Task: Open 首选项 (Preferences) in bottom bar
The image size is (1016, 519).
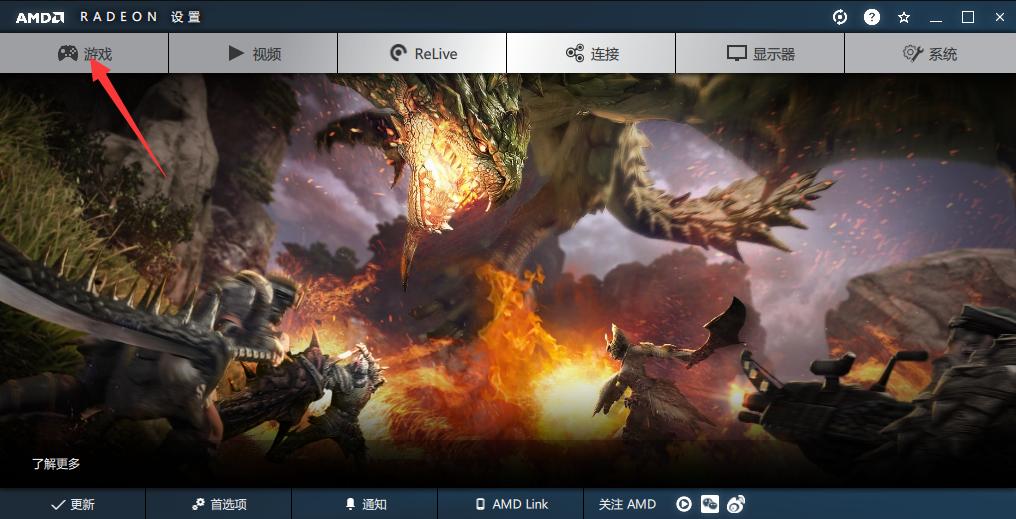Action: pyautogui.click(x=218, y=504)
